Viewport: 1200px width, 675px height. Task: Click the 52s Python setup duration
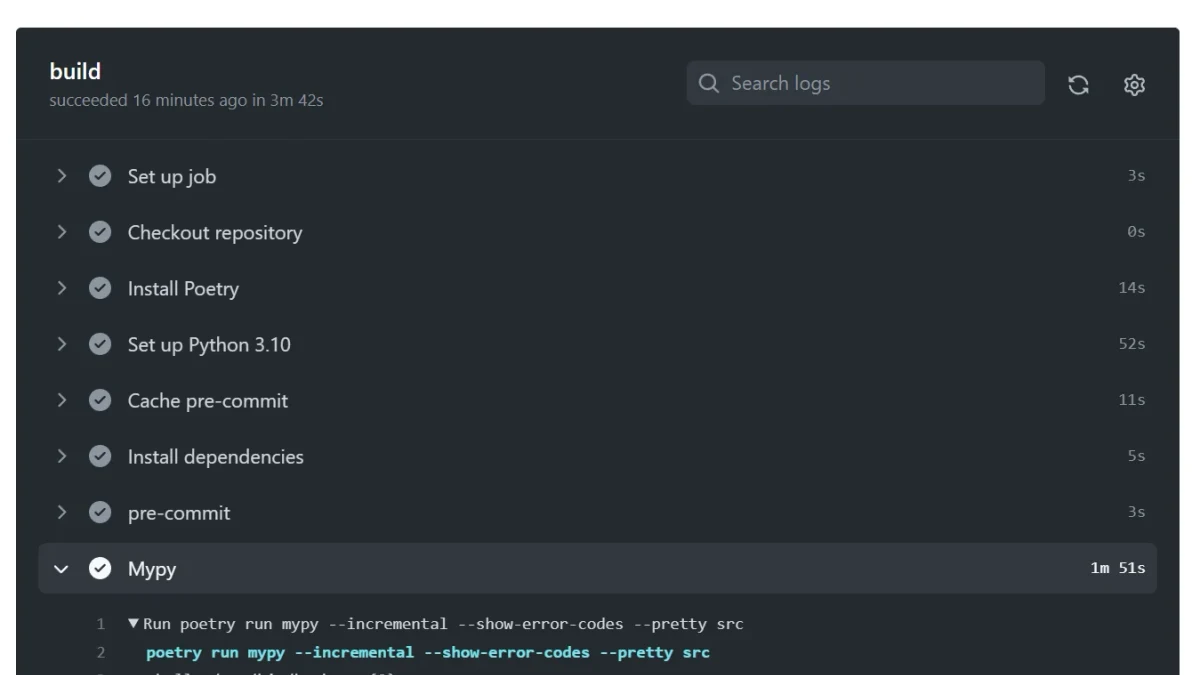coord(1132,344)
